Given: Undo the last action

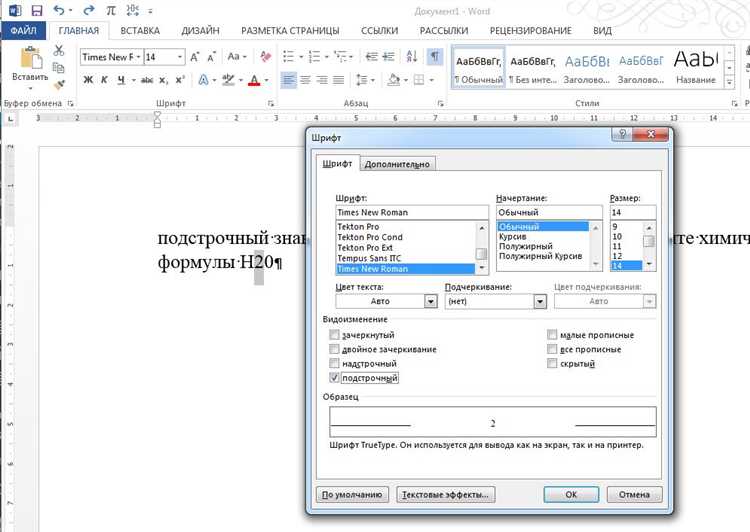Looking at the screenshot, I should tap(59, 10).
